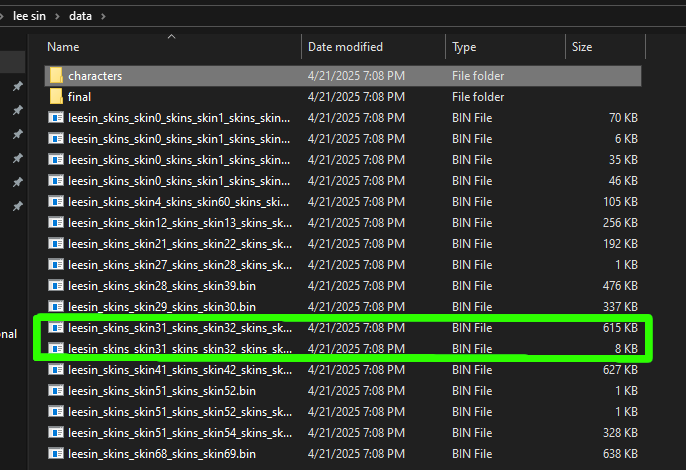Click the file icon of the 615 KB skin31 file

(x=56, y=327)
